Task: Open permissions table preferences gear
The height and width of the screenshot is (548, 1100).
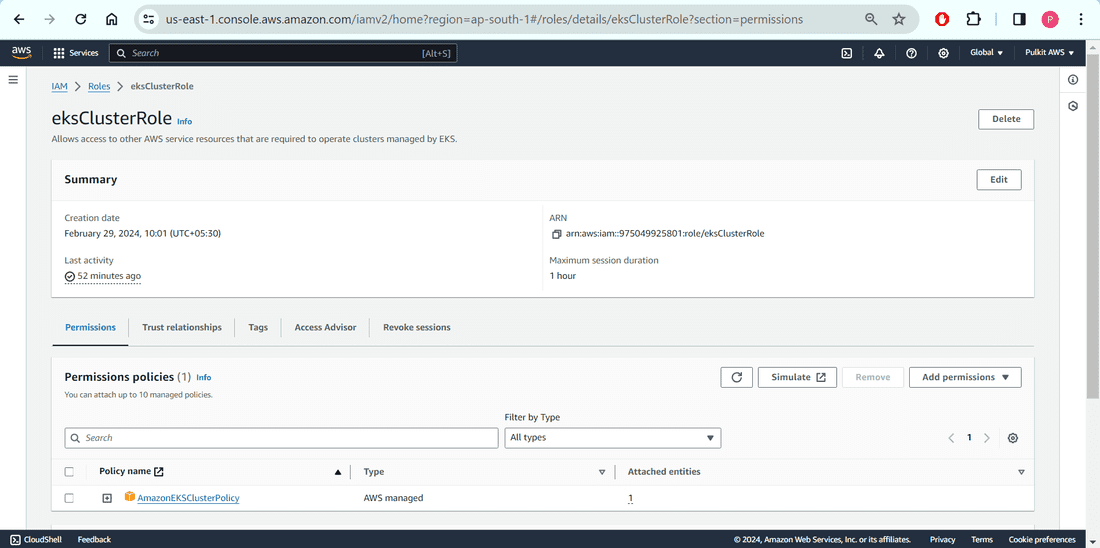Action: click(x=1012, y=438)
